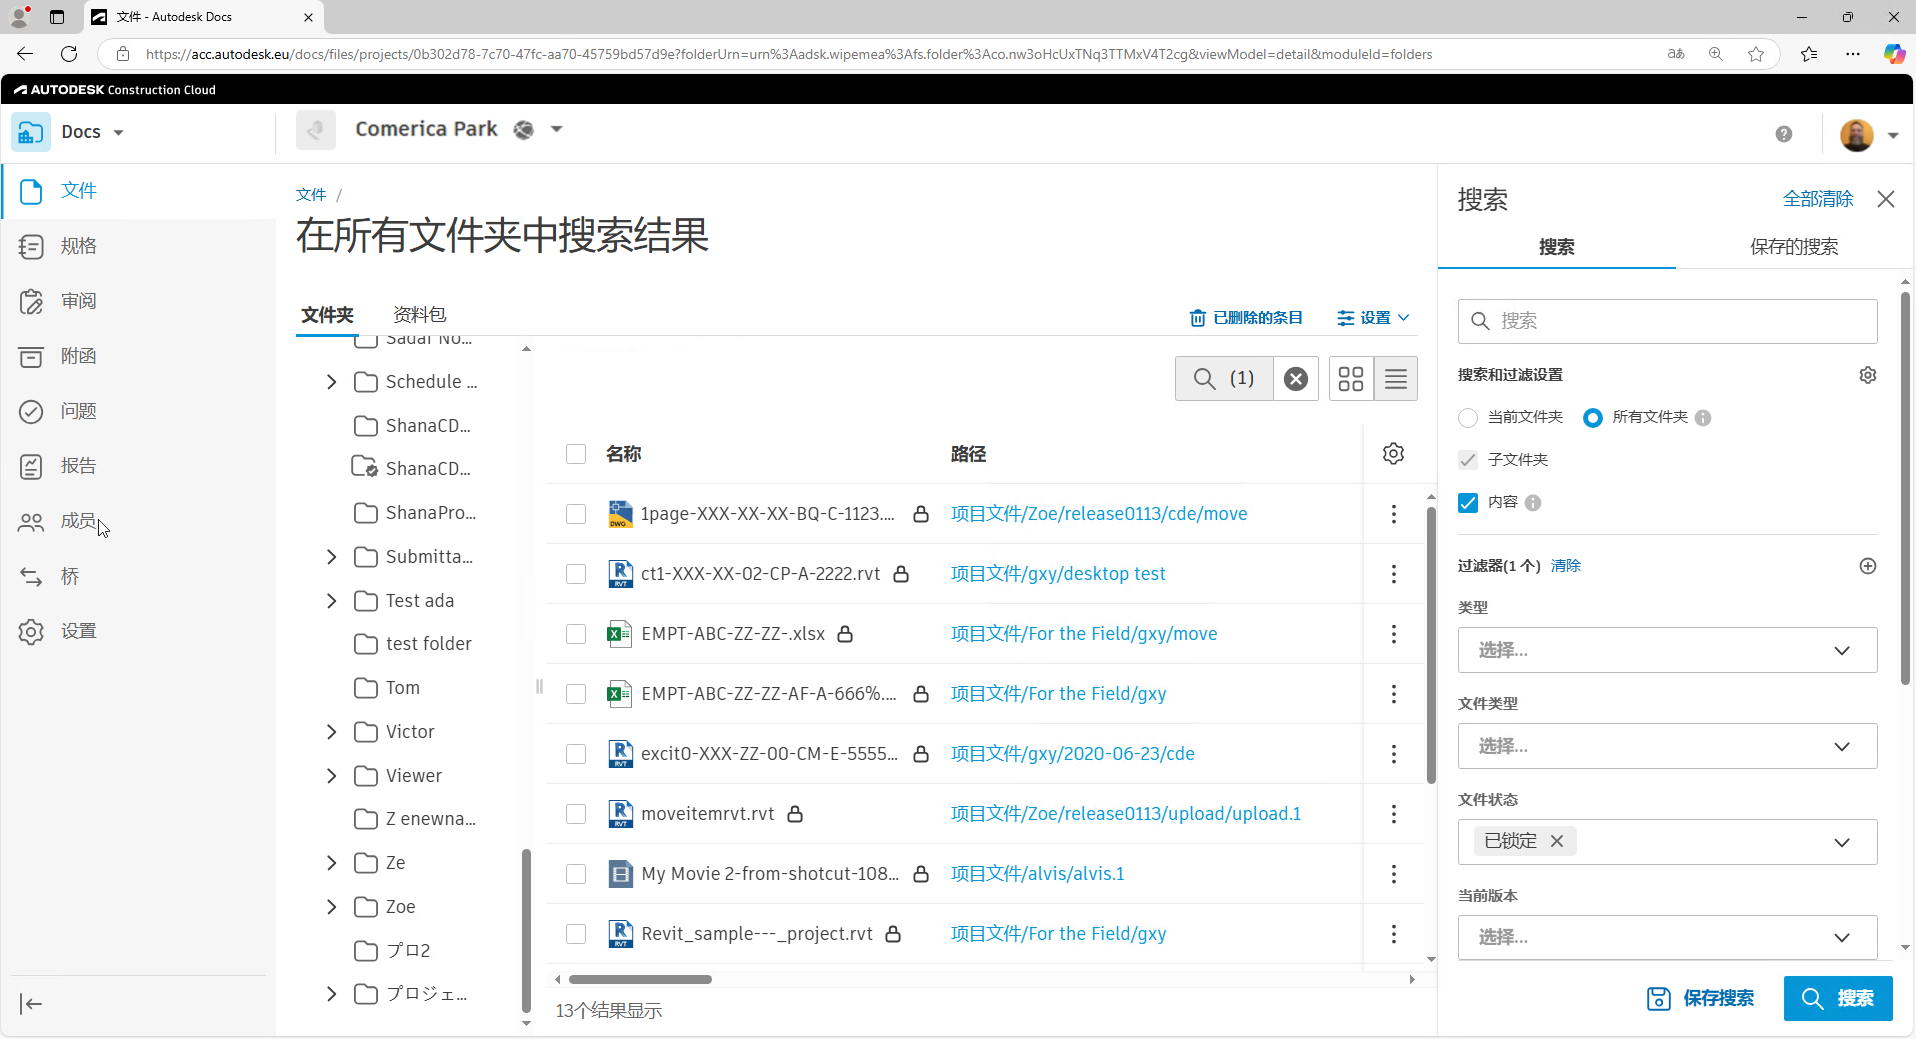This screenshot has height=1039, width=1916.
Task: Open more actions for moveitemrvt.rvt
Action: tap(1394, 814)
